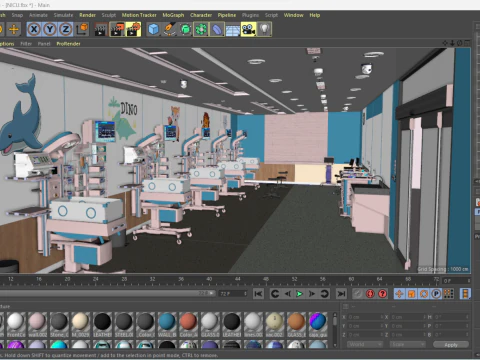Go to previous keyframe
Screen dimensions: 480x360
pyautogui.click(x=275, y=294)
